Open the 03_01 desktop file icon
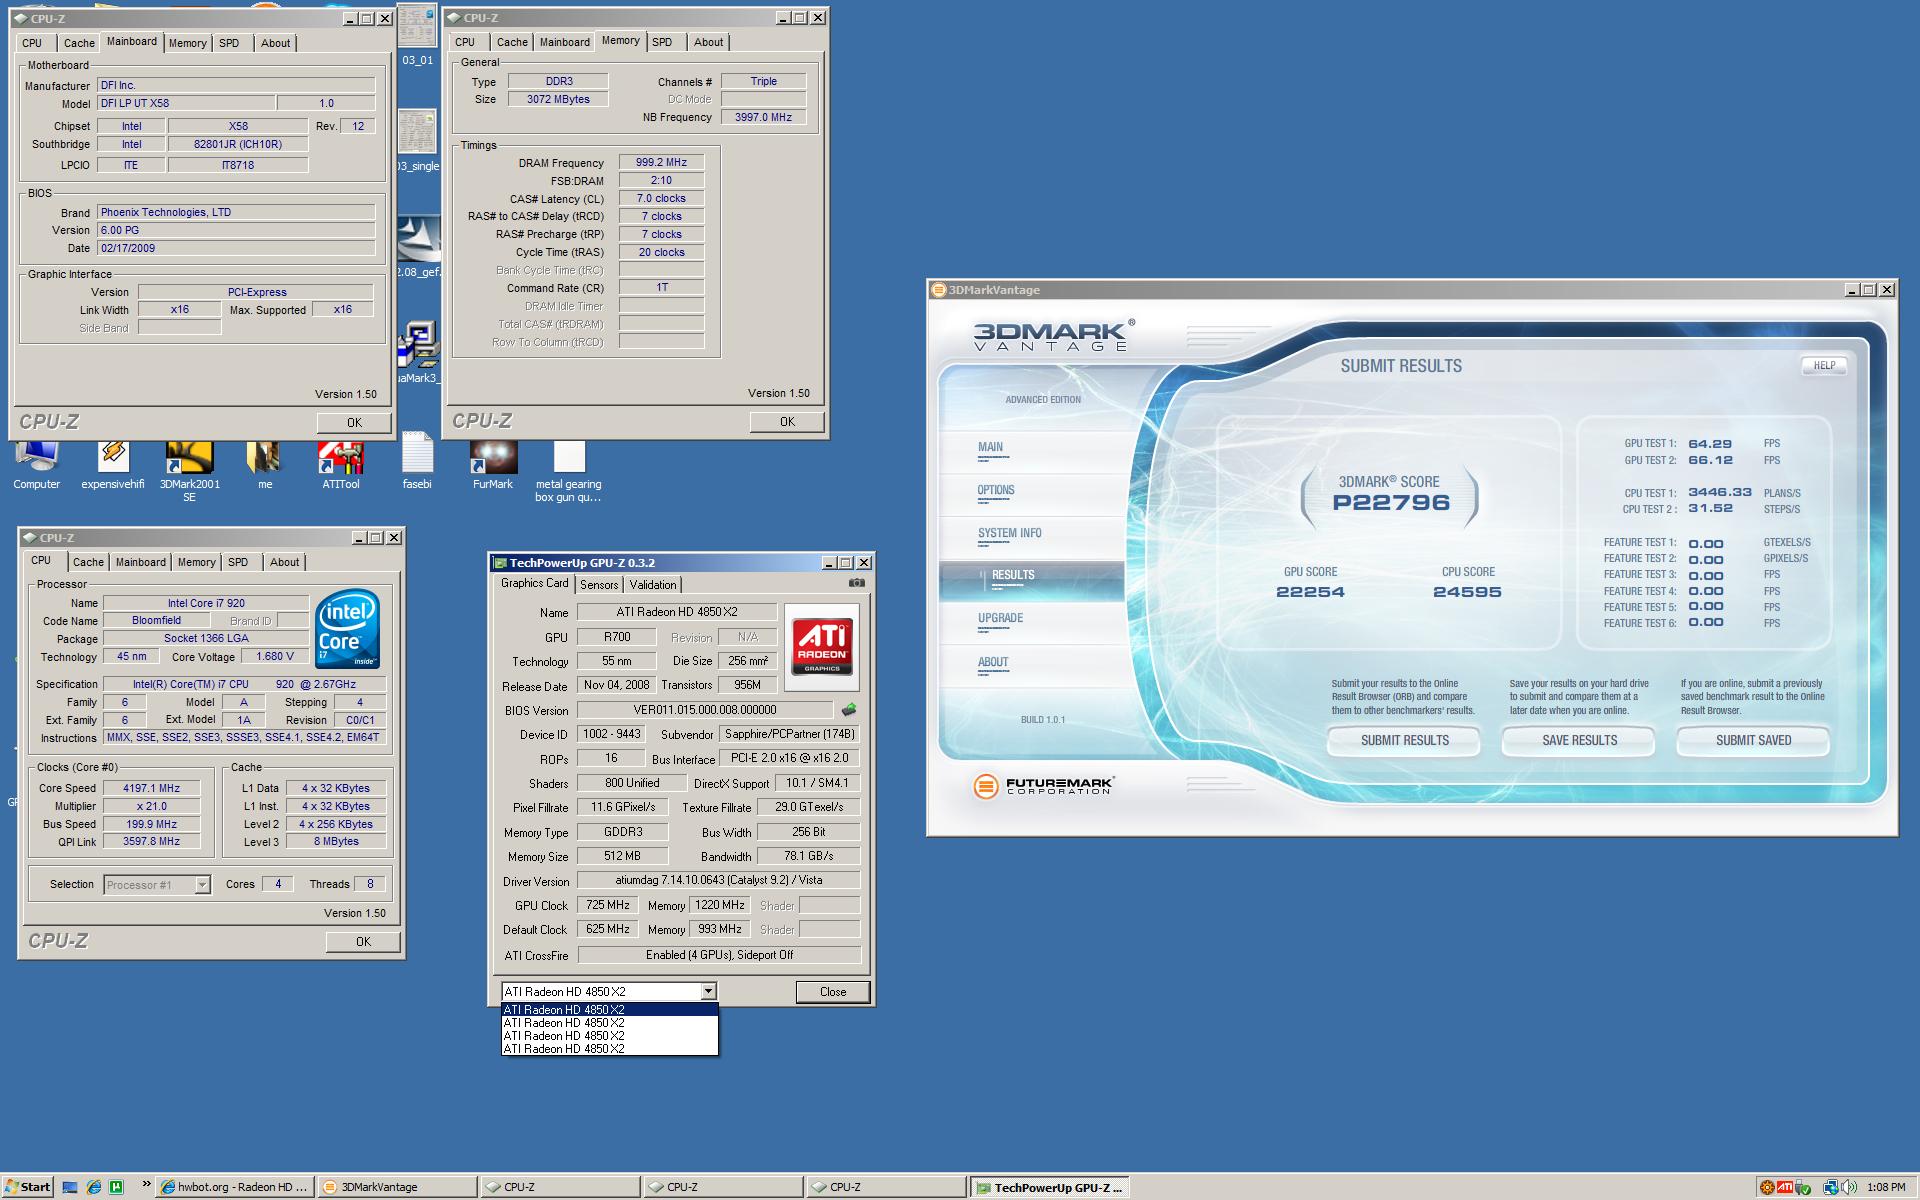This screenshot has width=1920, height=1200. click(x=417, y=35)
